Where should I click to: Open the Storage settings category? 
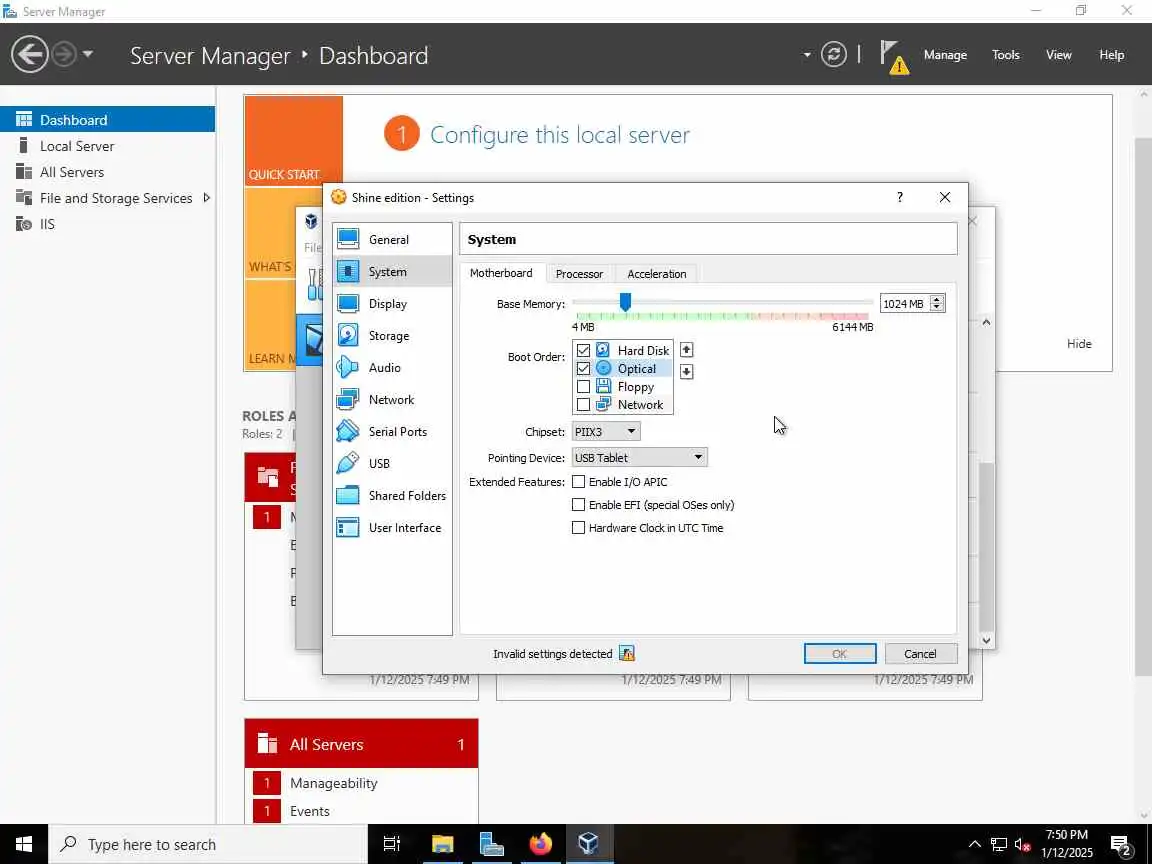(x=392, y=336)
